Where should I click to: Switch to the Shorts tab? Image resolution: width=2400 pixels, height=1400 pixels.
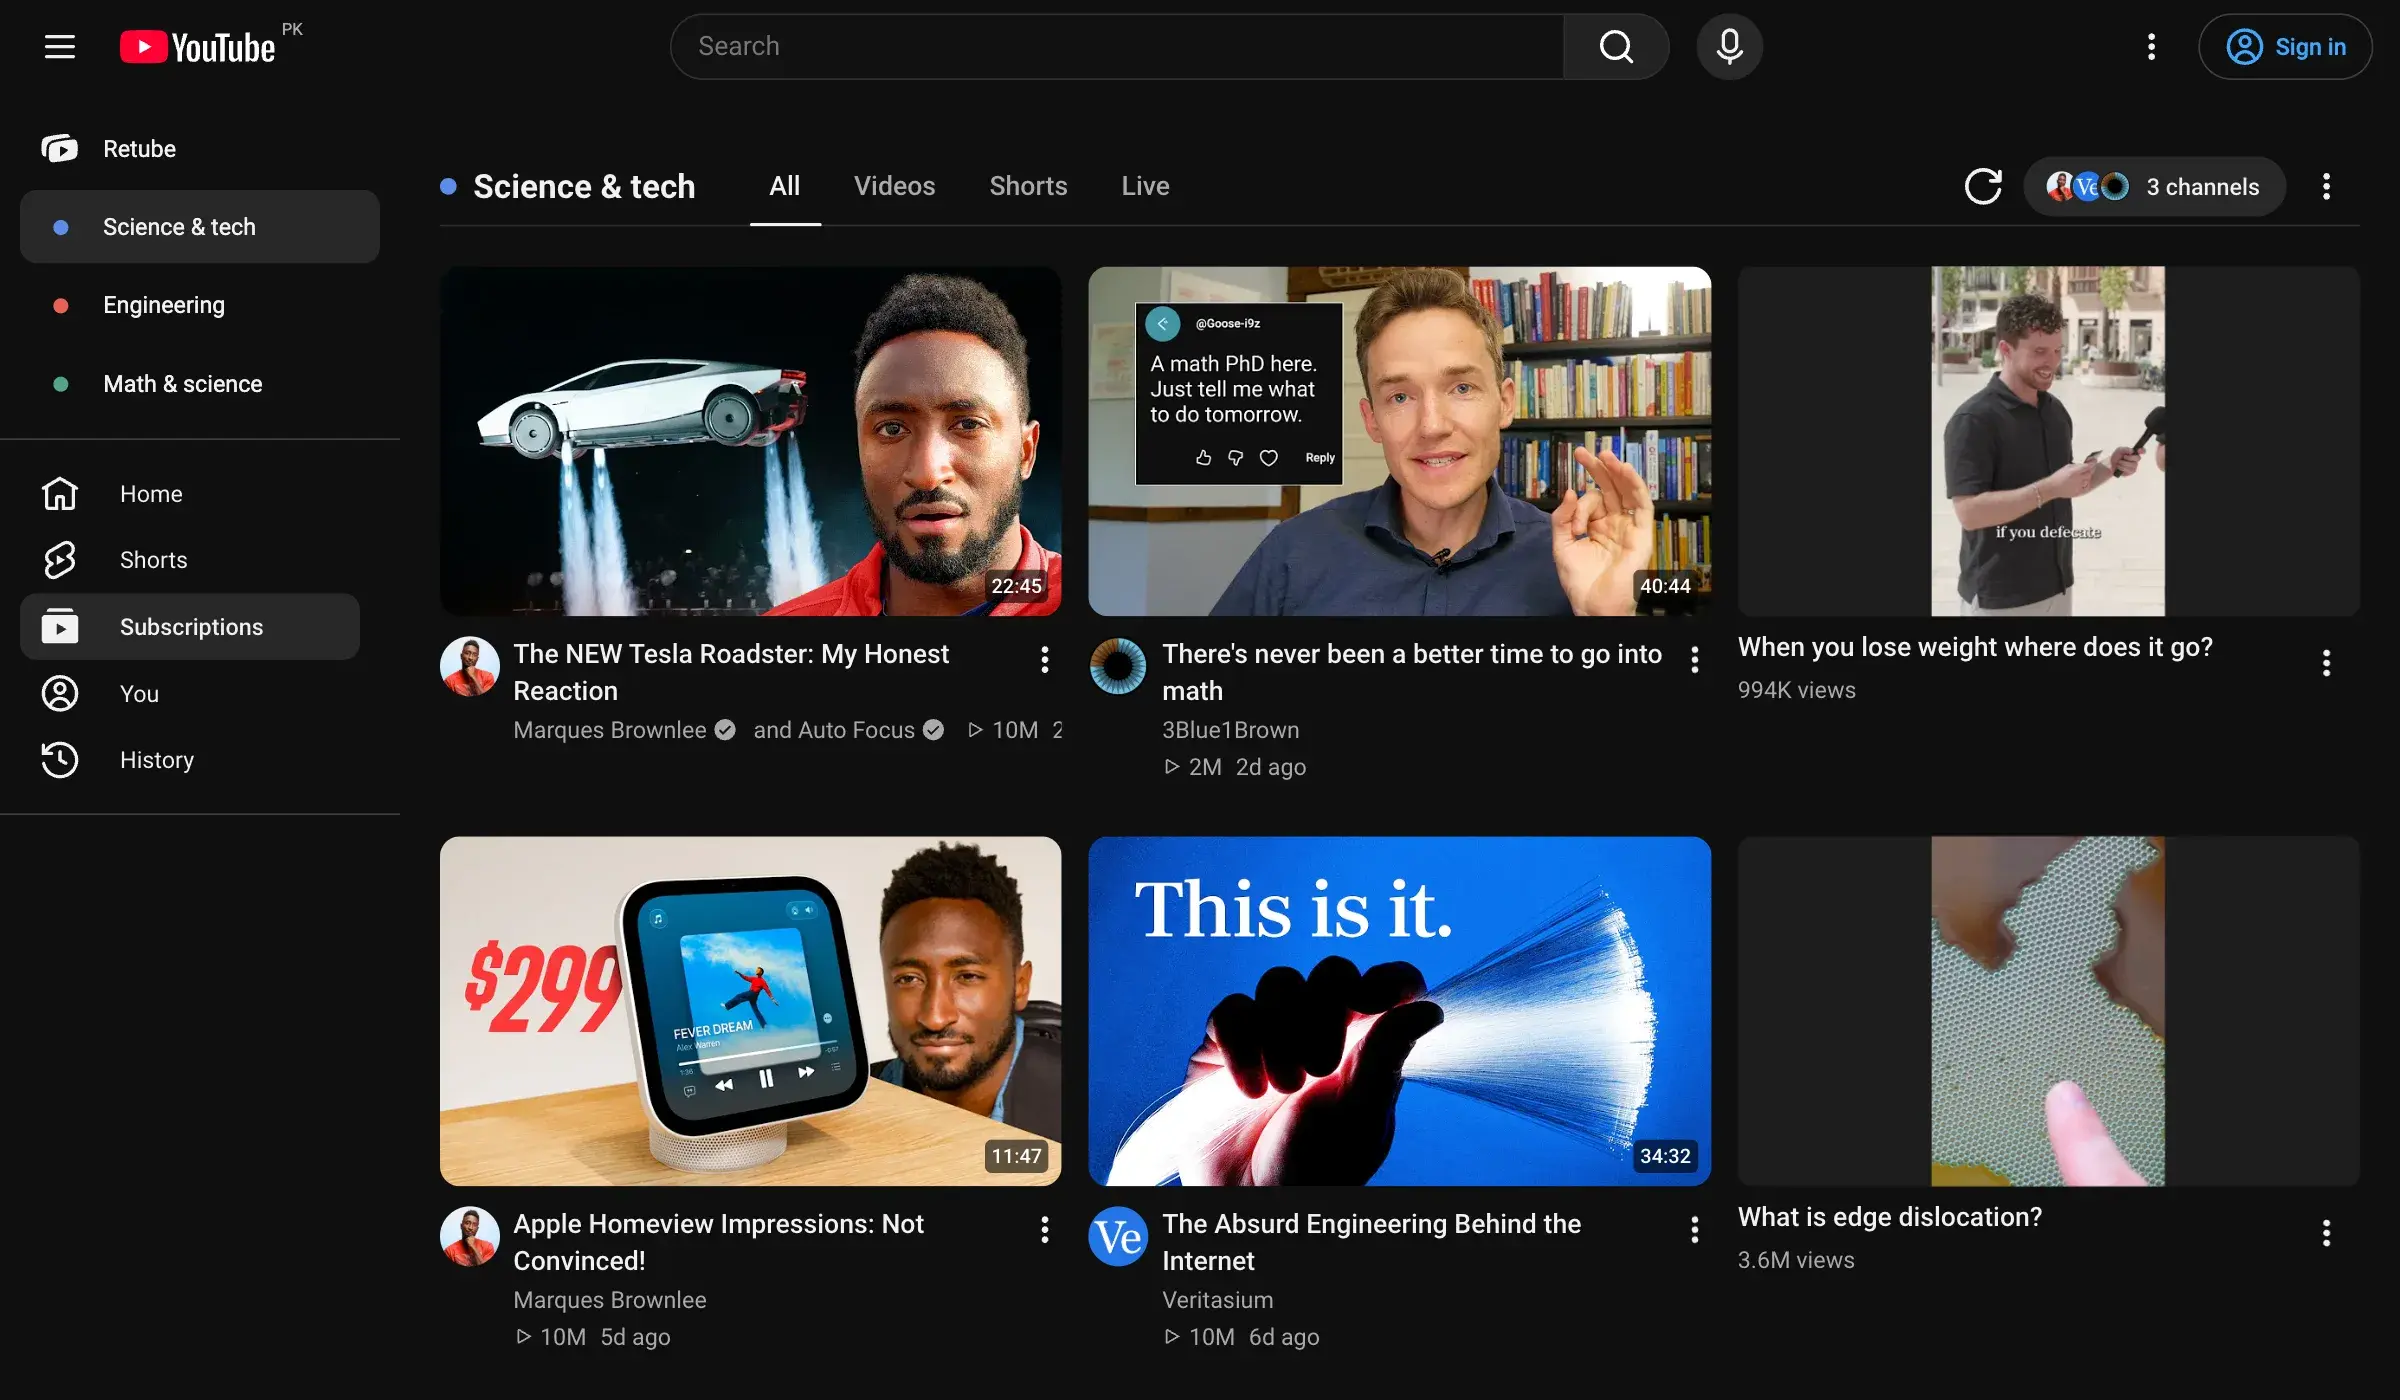click(x=1028, y=187)
